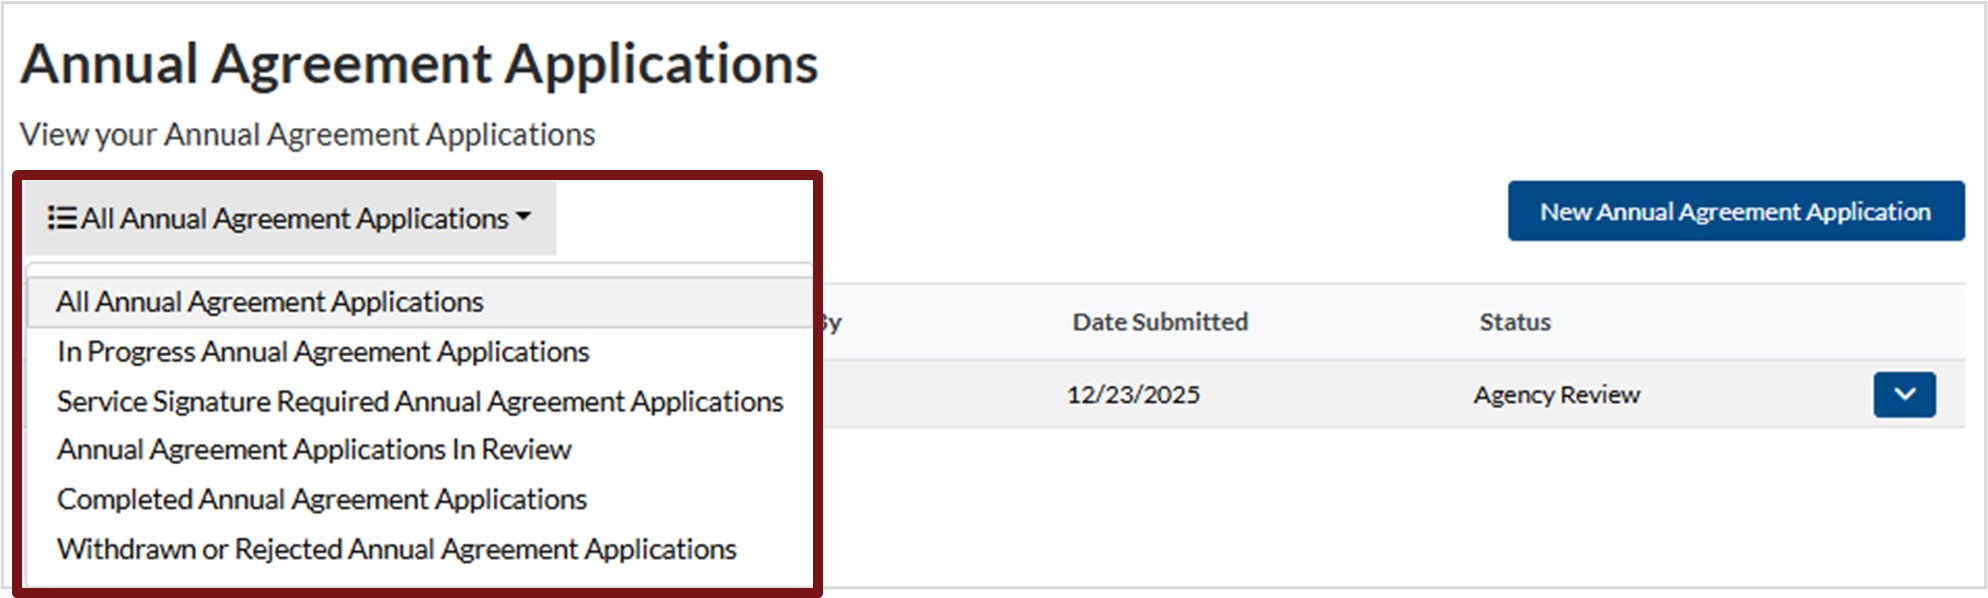Click the View your Annual Agreement Applications subtitle
The image size is (1988, 598).
(307, 134)
